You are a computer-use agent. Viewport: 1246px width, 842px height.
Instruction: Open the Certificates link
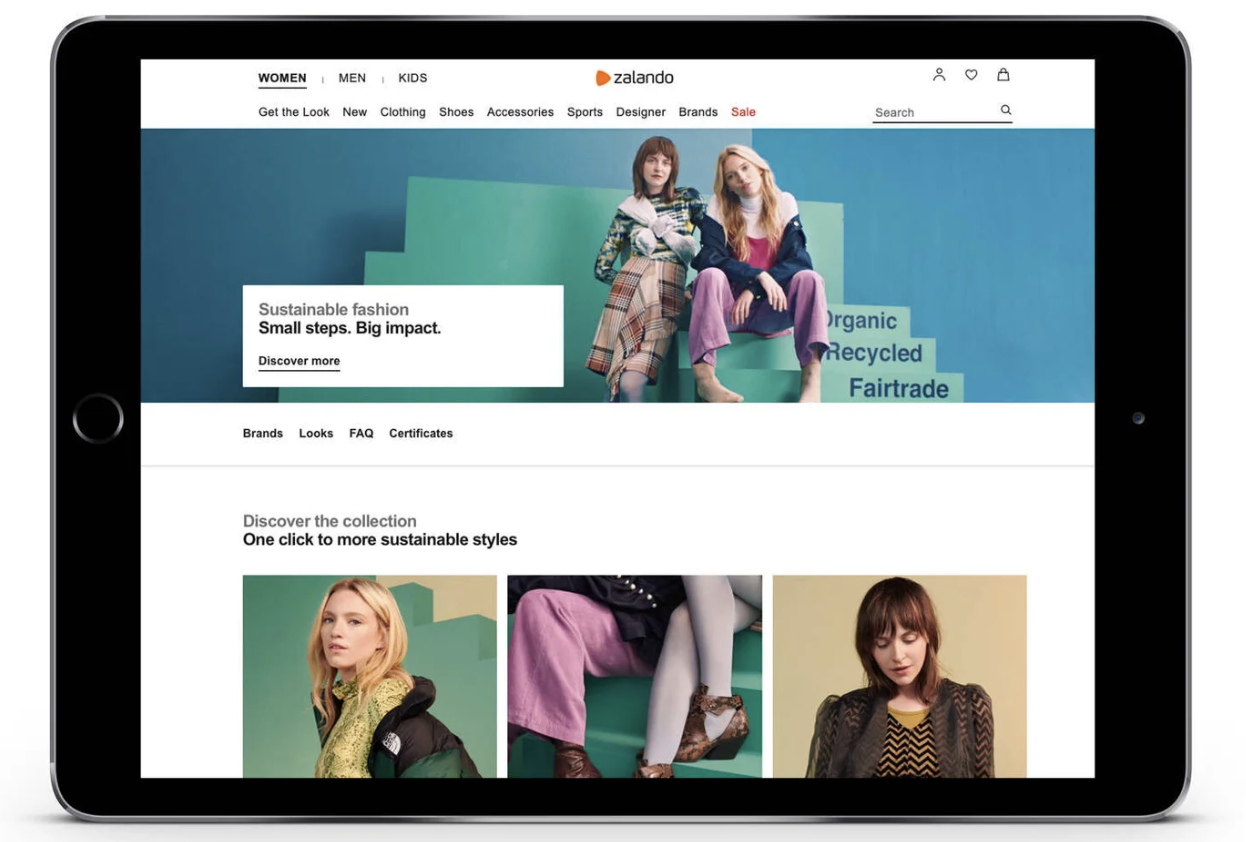point(421,433)
